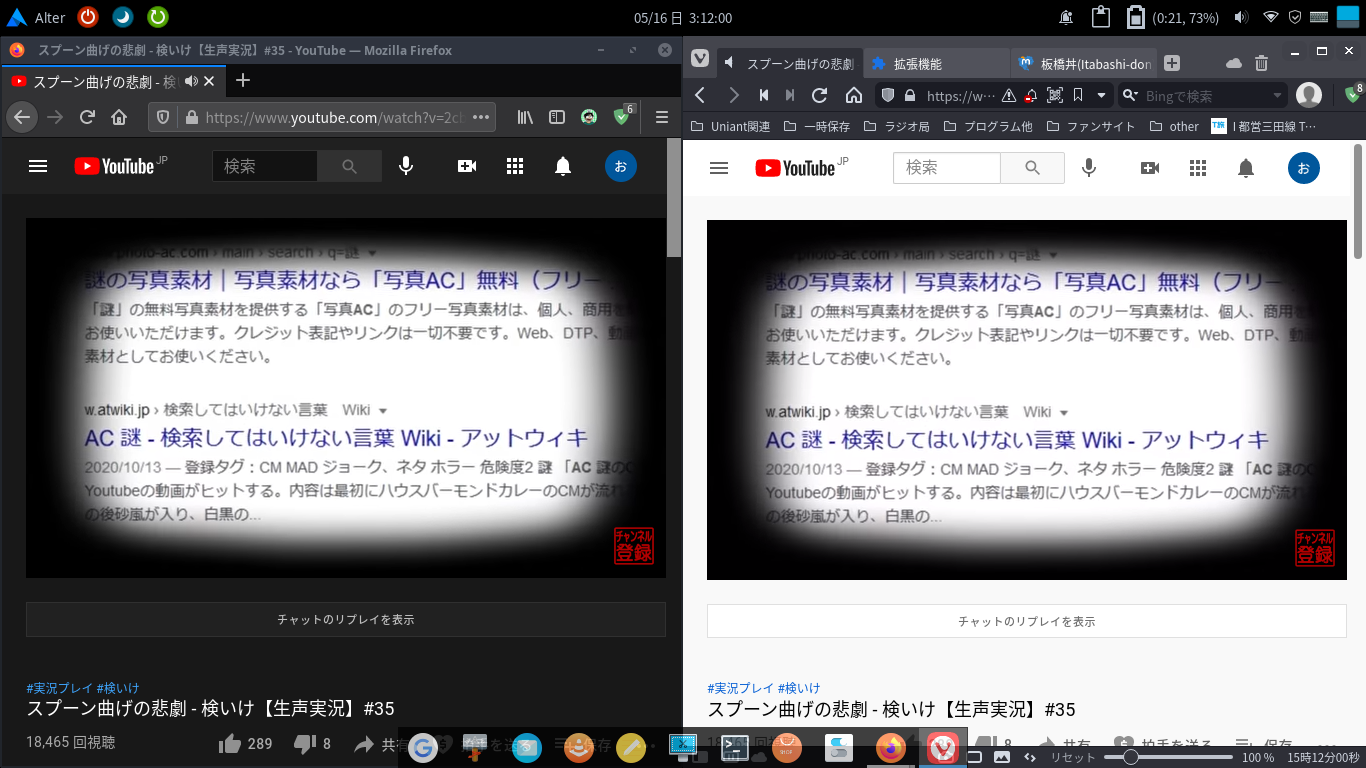Open Firefox hamburger application menu

pyautogui.click(x=661, y=118)
